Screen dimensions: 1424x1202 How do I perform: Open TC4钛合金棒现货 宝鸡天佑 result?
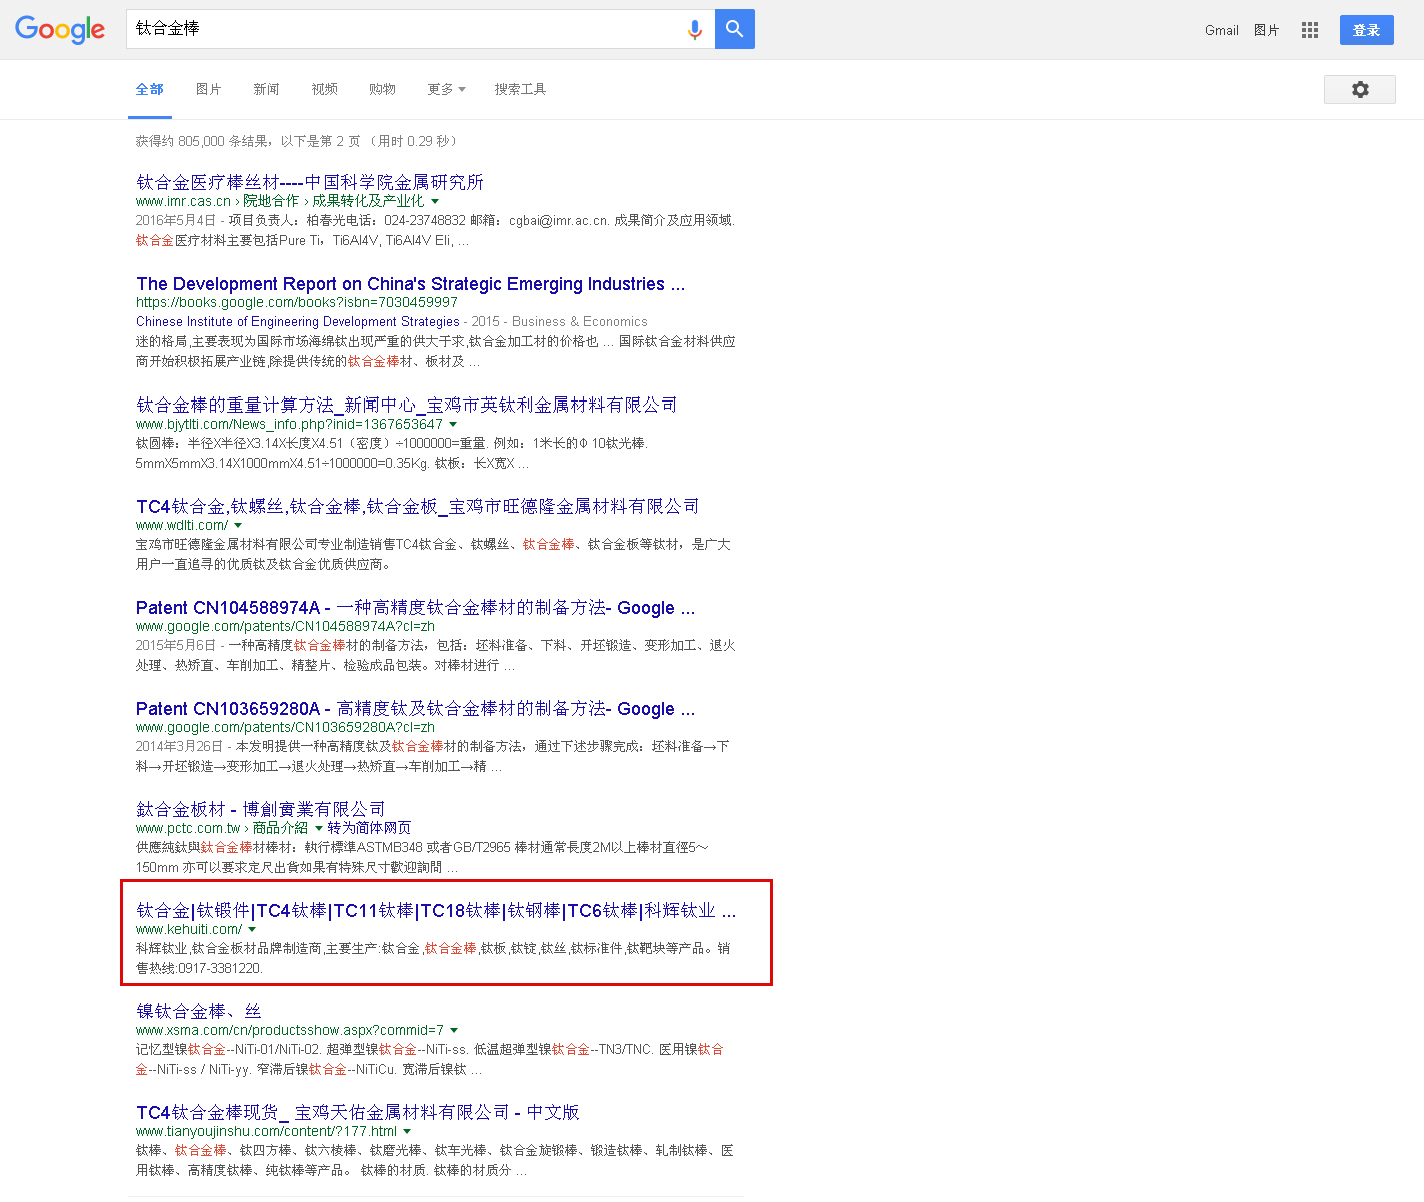coord(358,1112)
